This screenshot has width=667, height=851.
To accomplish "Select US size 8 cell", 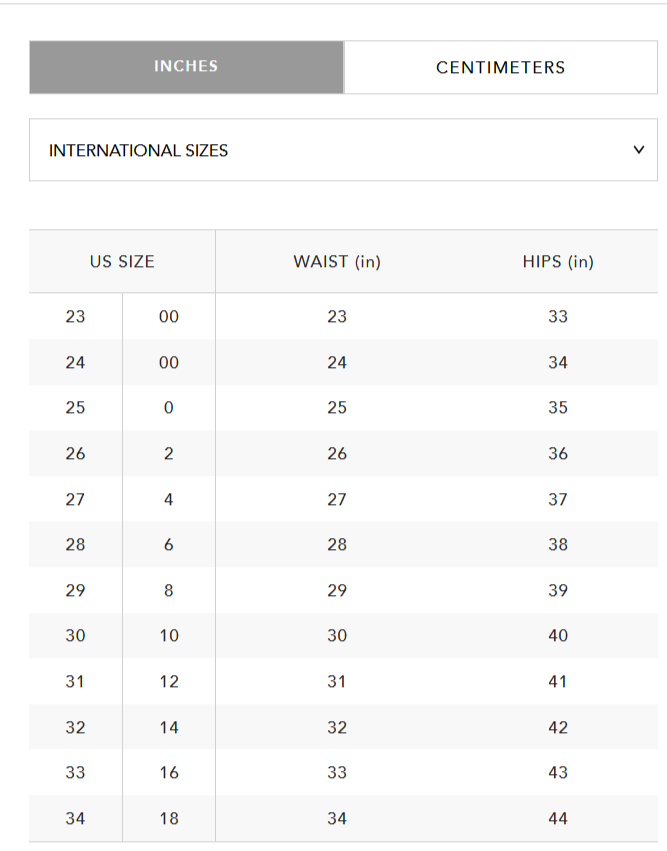I will coord(168,590).
